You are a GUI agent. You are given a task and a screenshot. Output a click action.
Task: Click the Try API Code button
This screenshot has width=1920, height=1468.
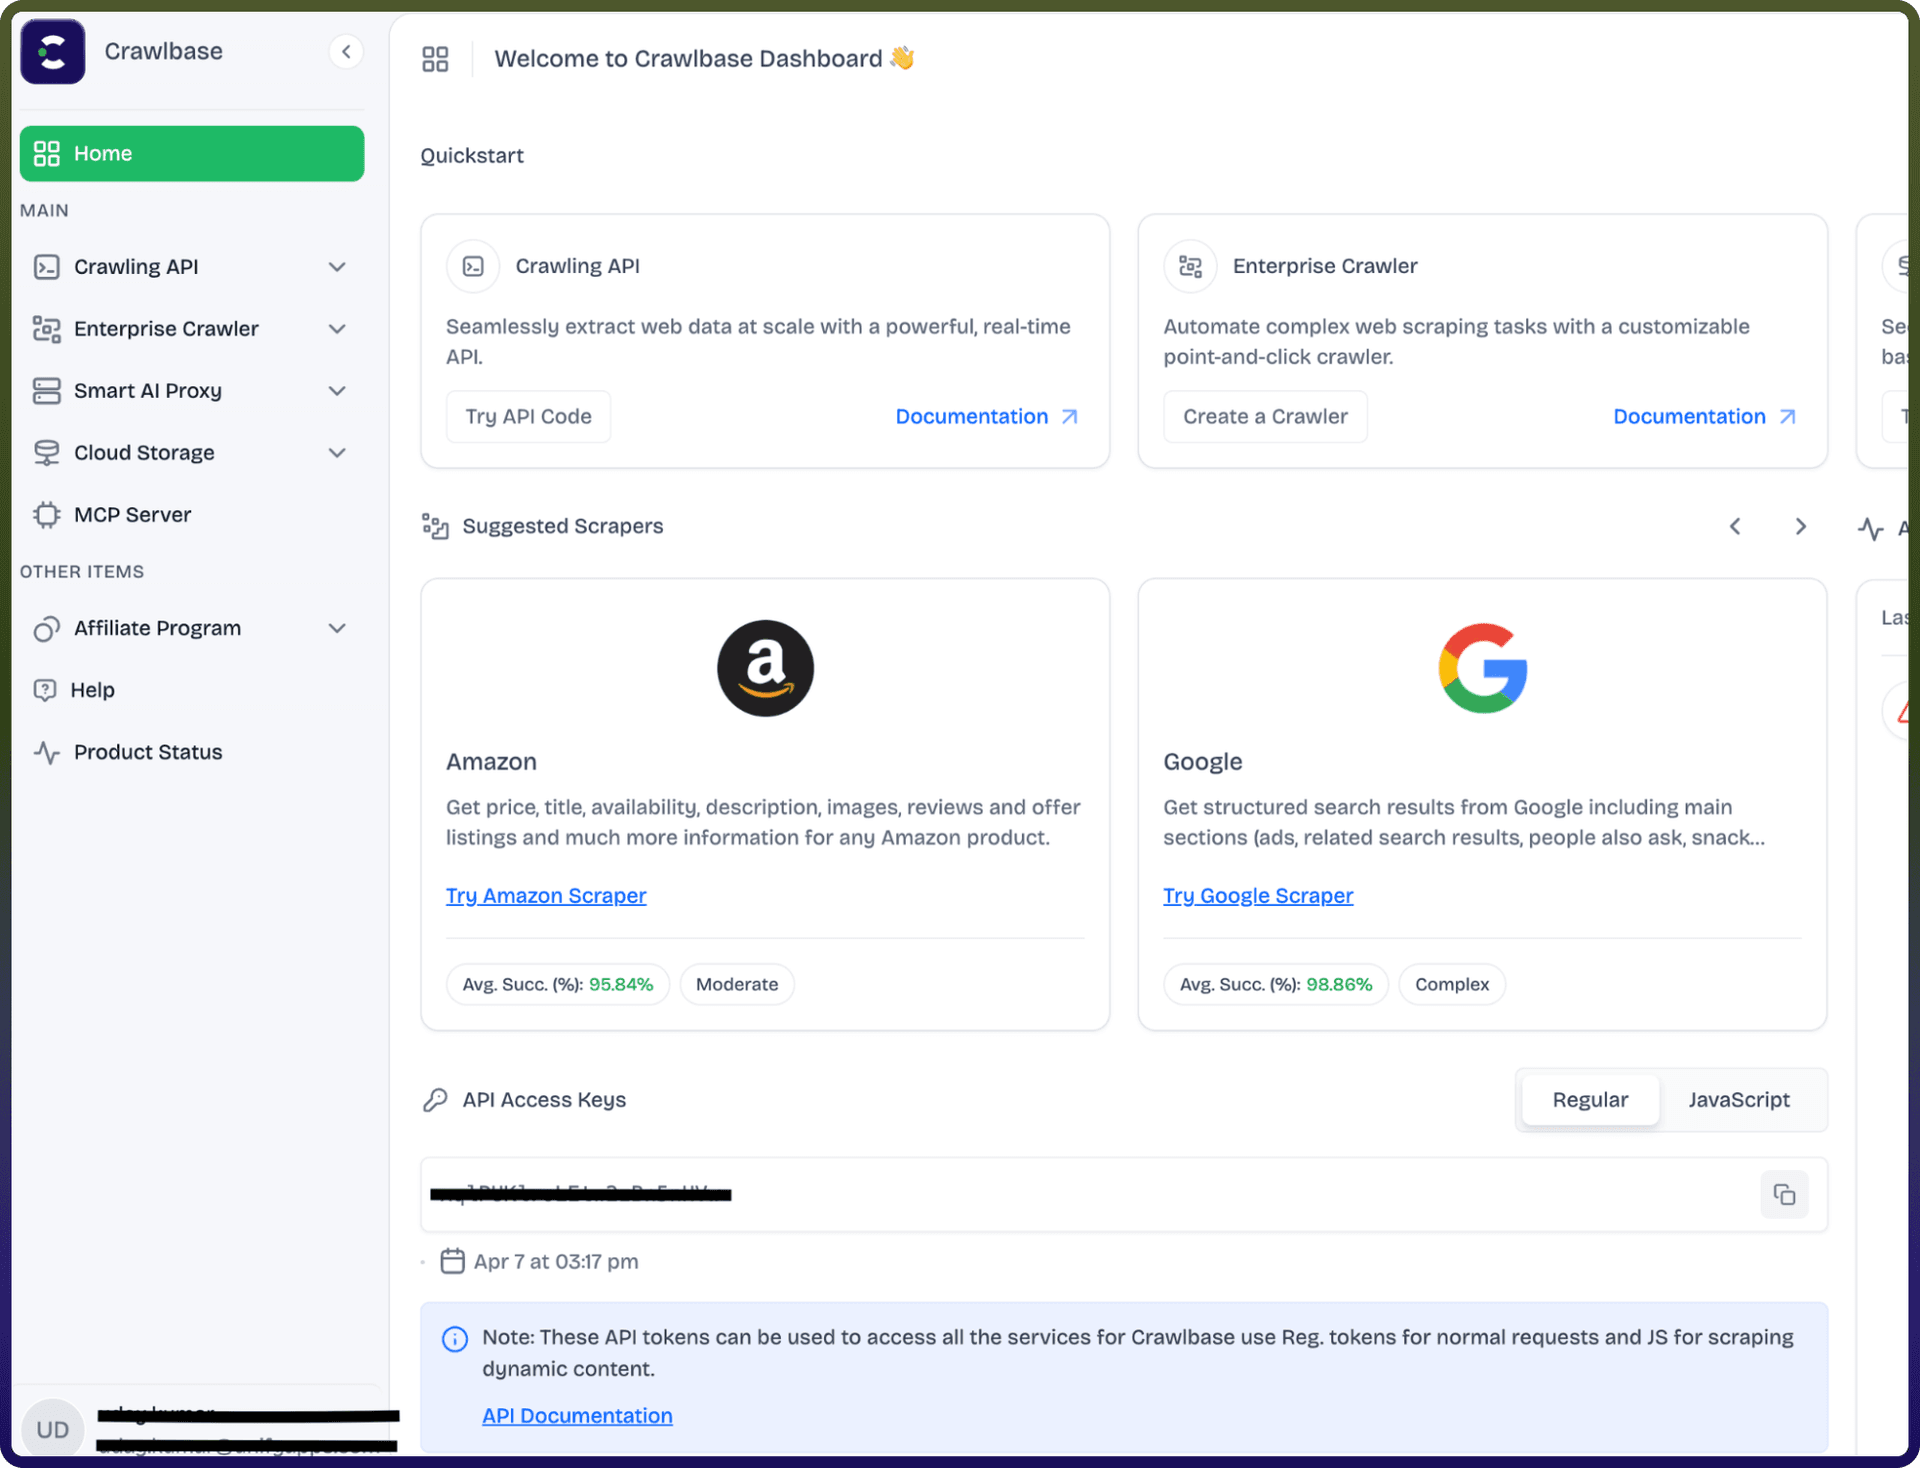click(528, 416)
